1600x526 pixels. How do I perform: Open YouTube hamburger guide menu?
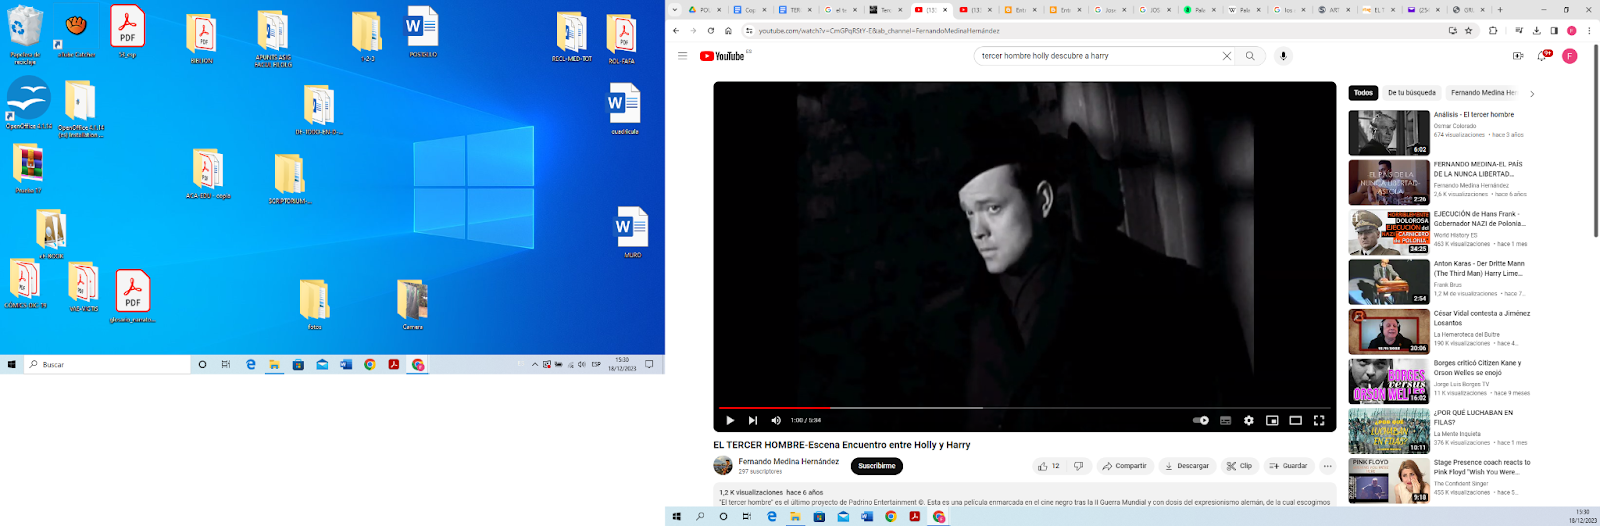pos(682,56)
